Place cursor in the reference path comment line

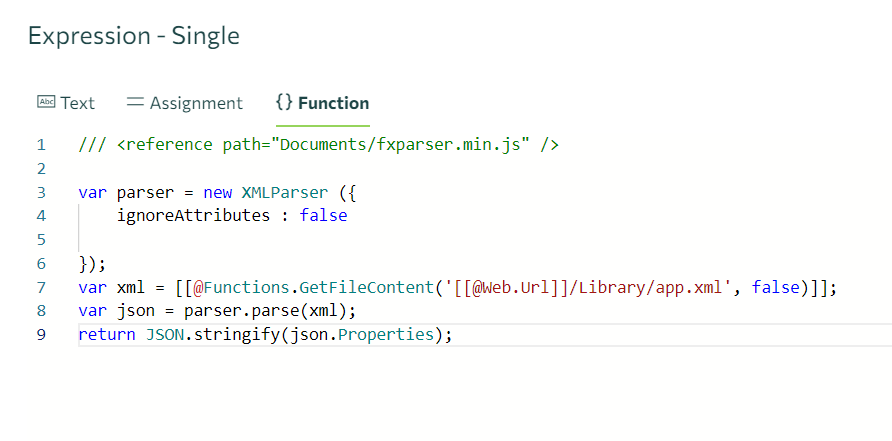click(318, 145)
